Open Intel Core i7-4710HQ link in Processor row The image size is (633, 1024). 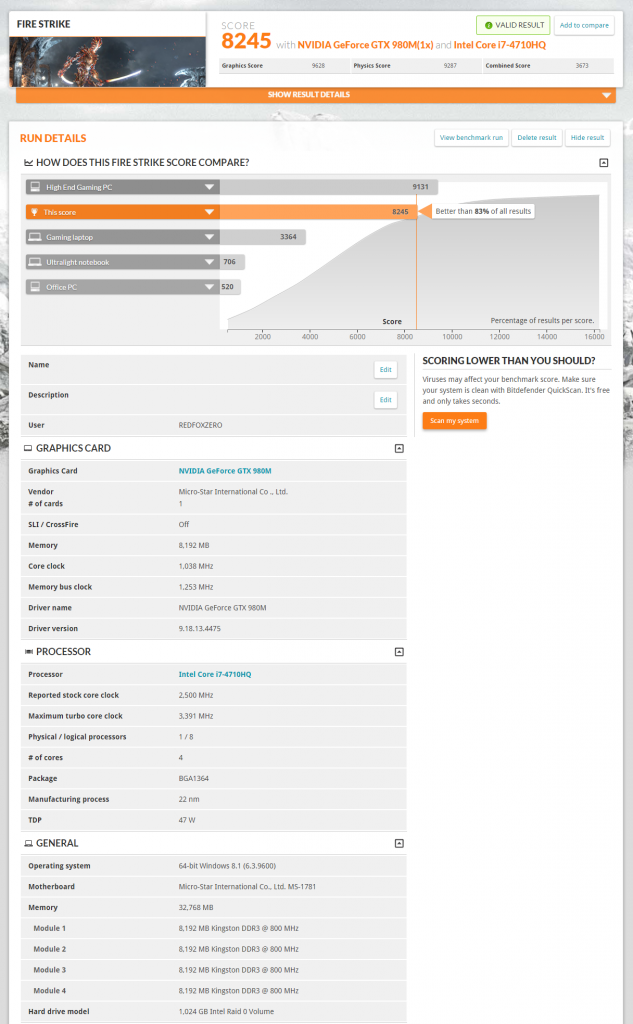click(x=215, y=675)
